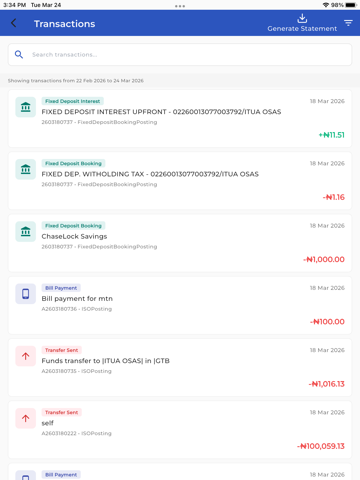
Task: Select the -₦100.00 amount
Action: (x=327, y=322)
